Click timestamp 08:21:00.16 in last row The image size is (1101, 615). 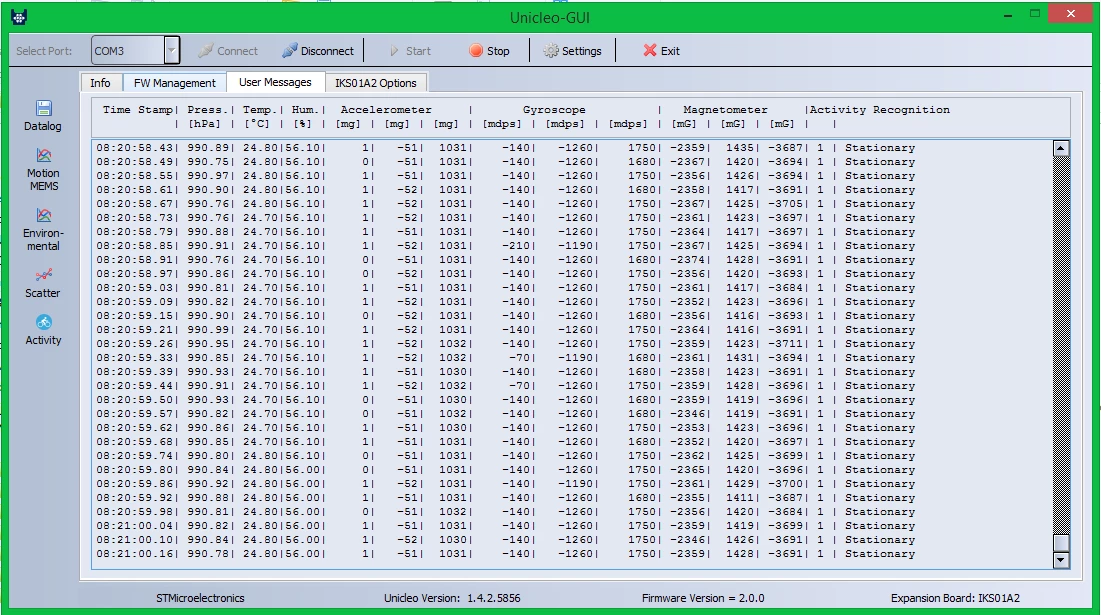coord(135,553)
